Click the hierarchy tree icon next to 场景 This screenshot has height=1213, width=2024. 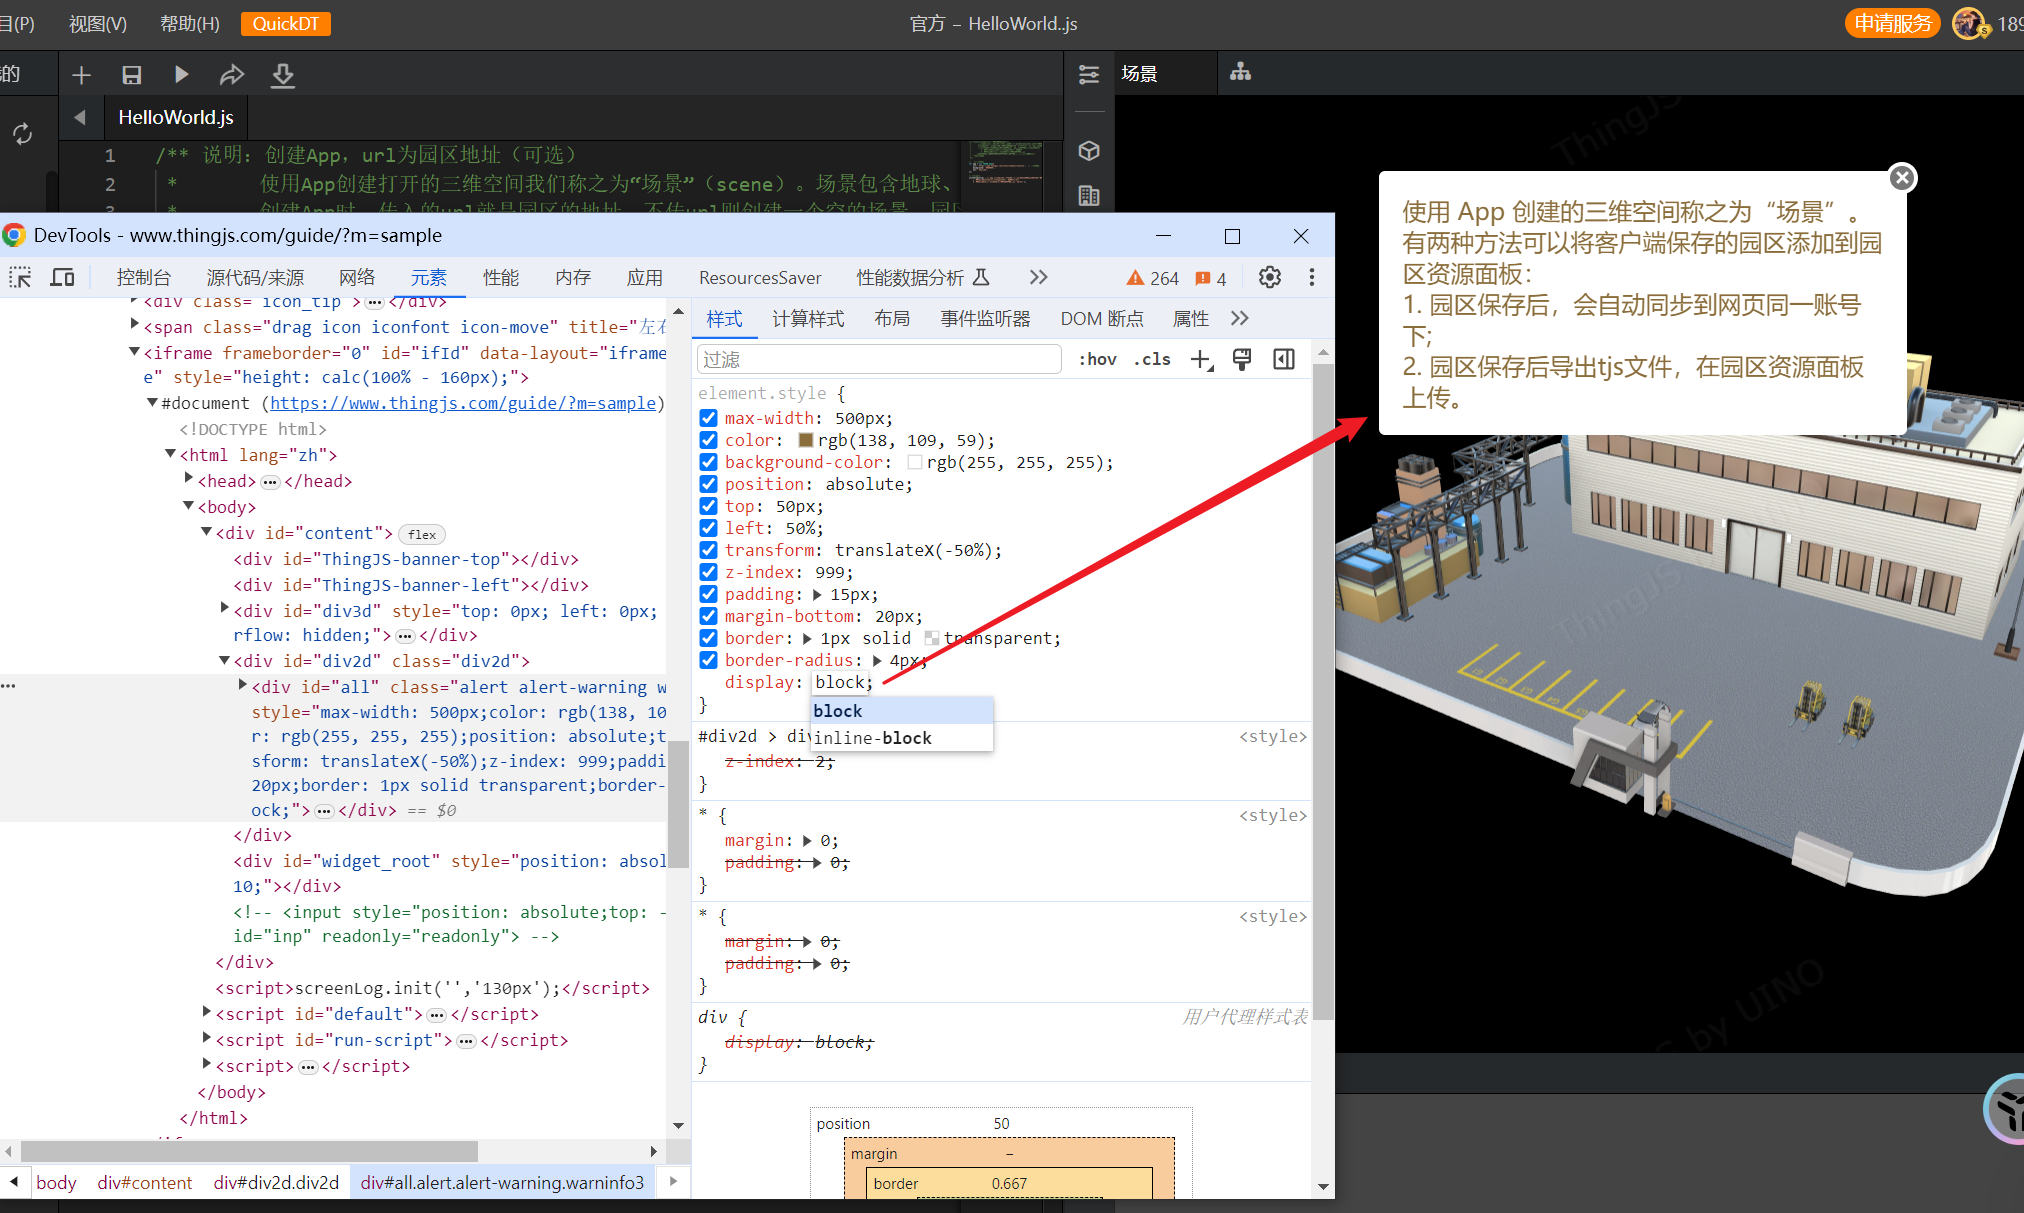coord(1241,72)
